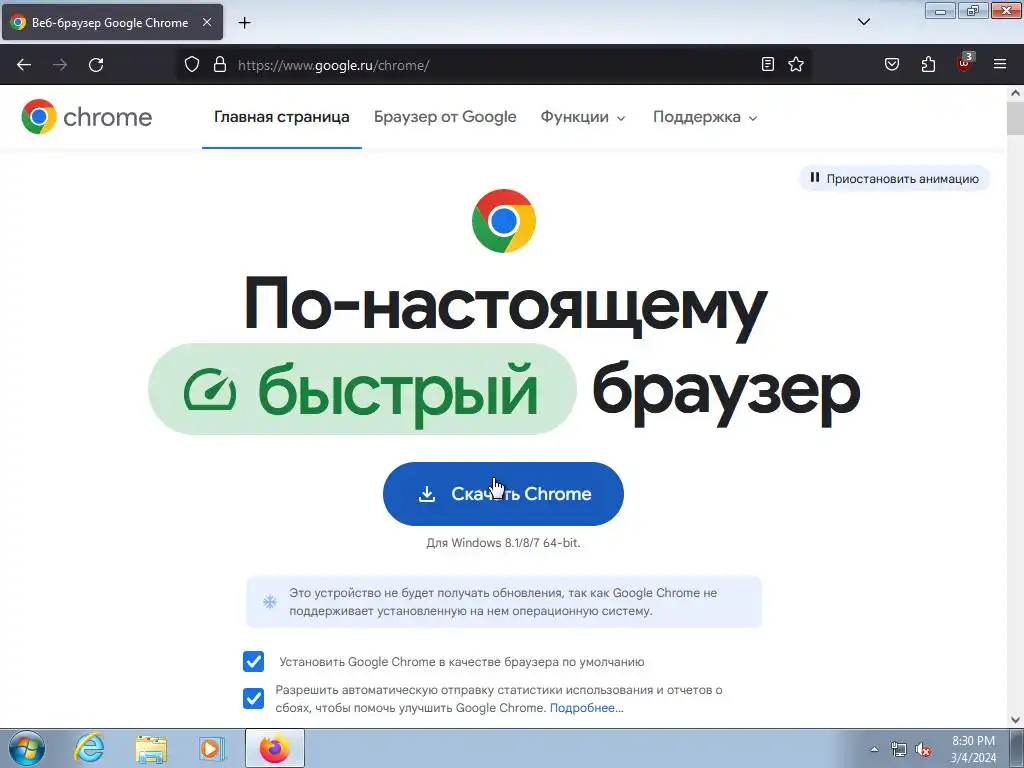Click the Скачать Chrome download button
Screen dimensions: 1024x768
coord(504,494)
